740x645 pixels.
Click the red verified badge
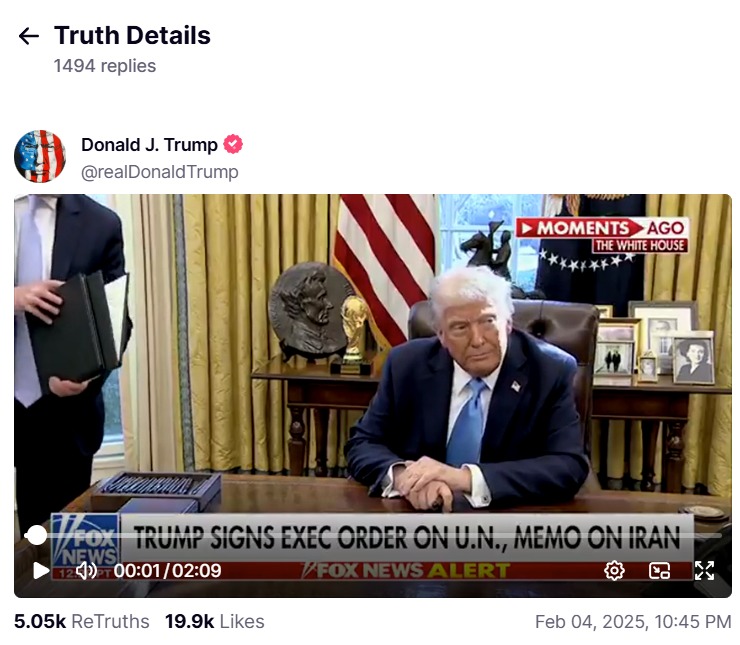click(233, 144)
